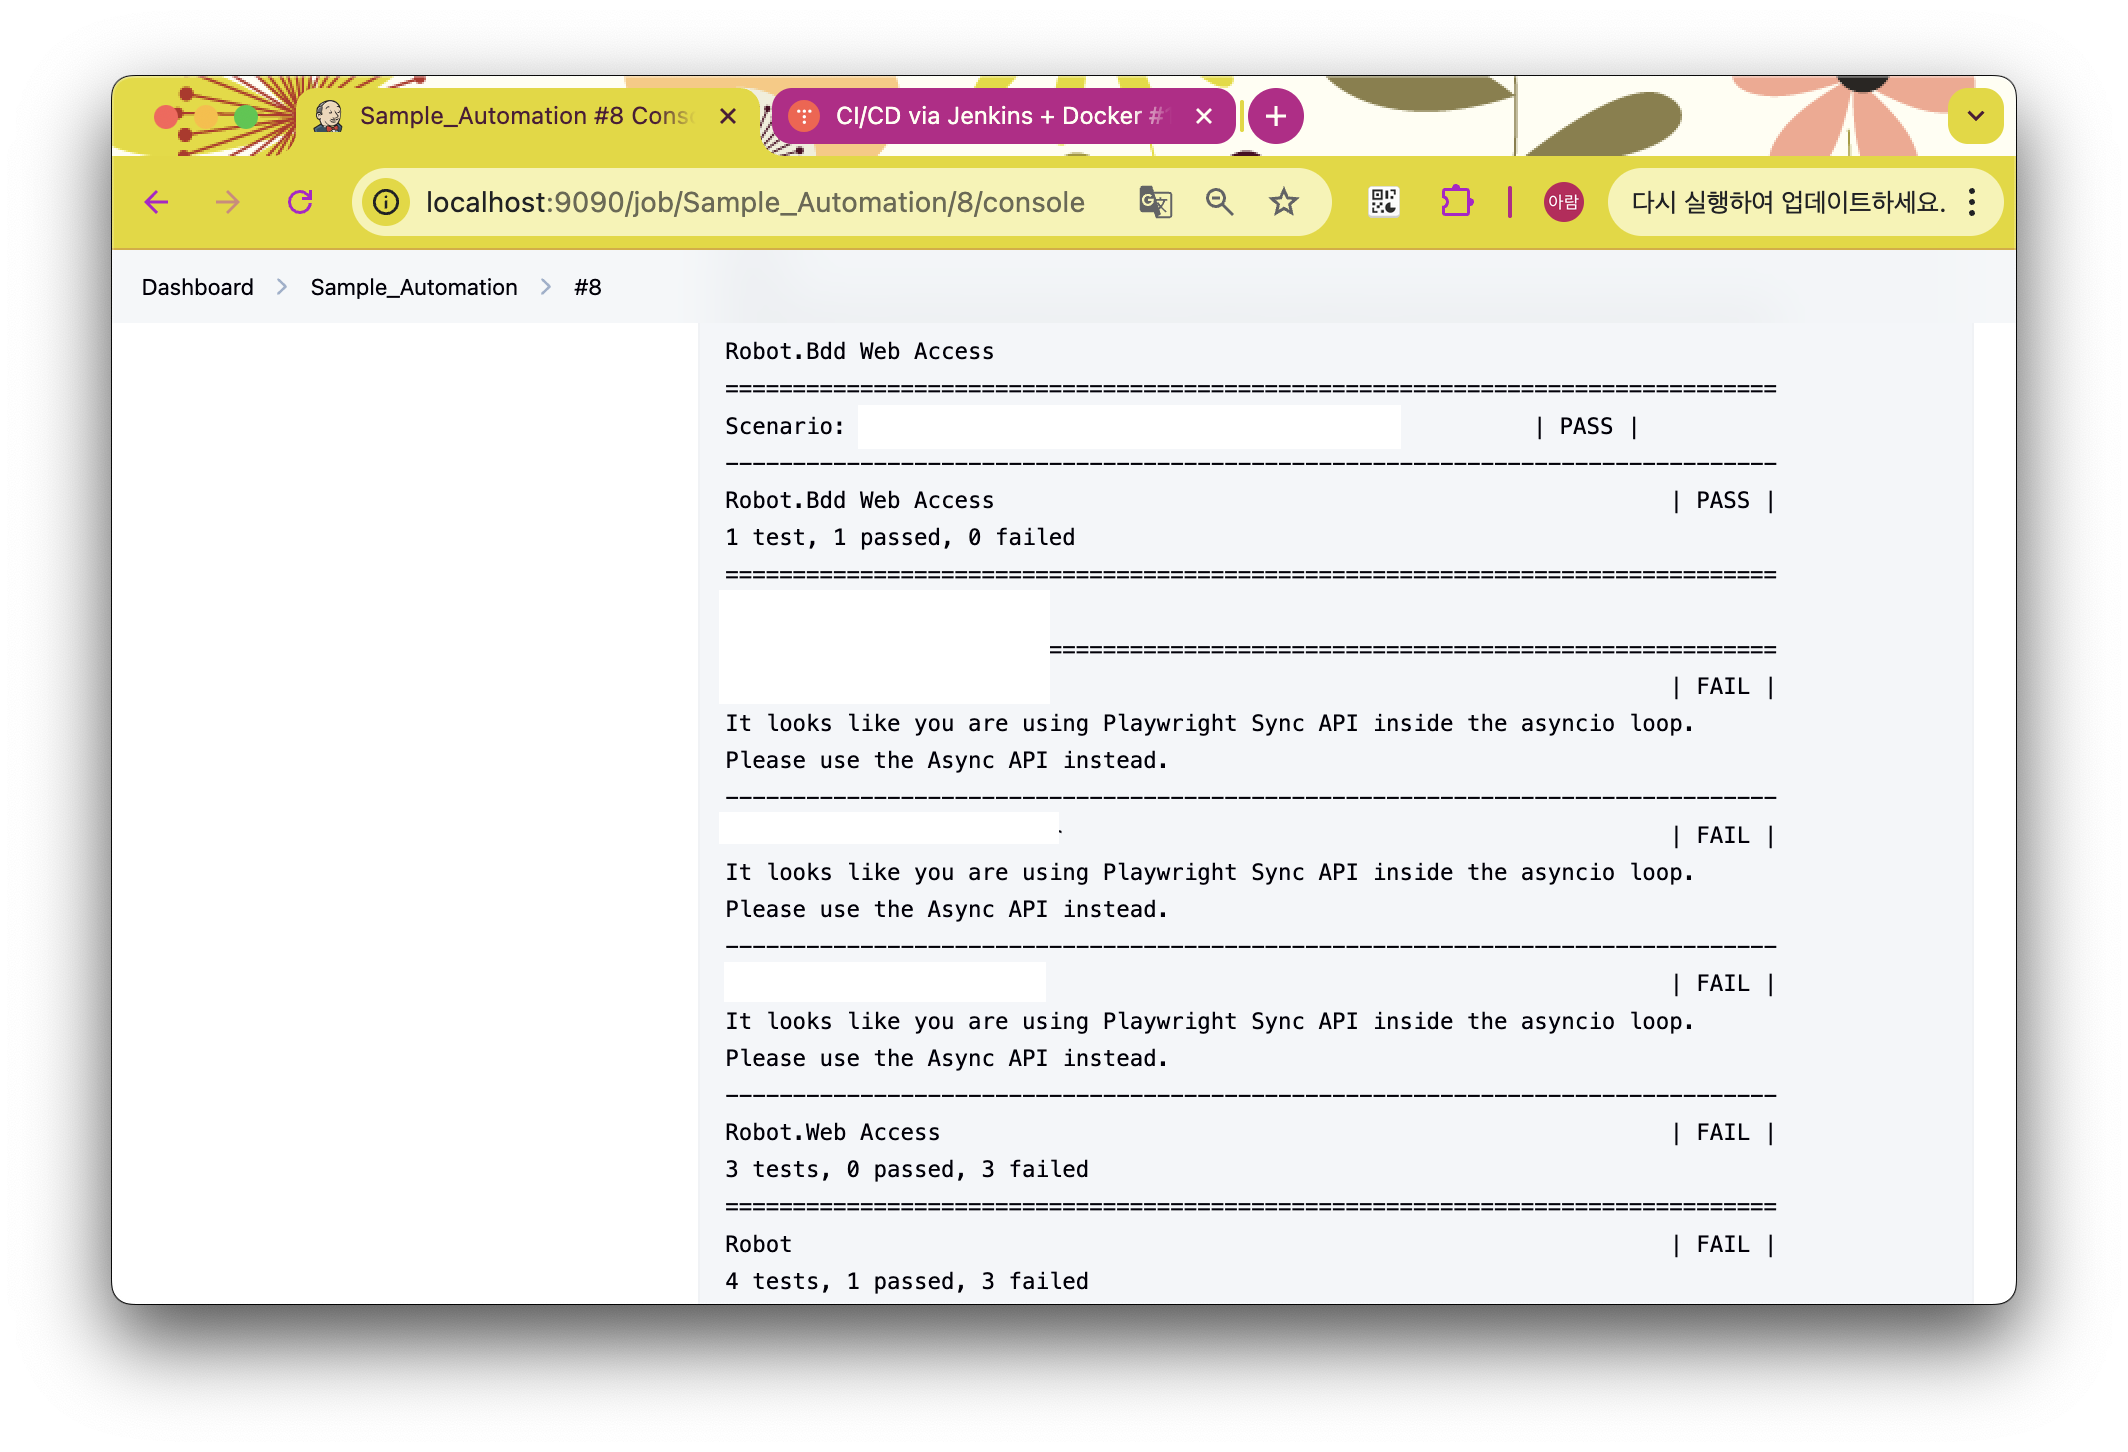Bookmark this page with the star icon
The width and height of the screenshot is (2128, 1452).
(1283, 203)
